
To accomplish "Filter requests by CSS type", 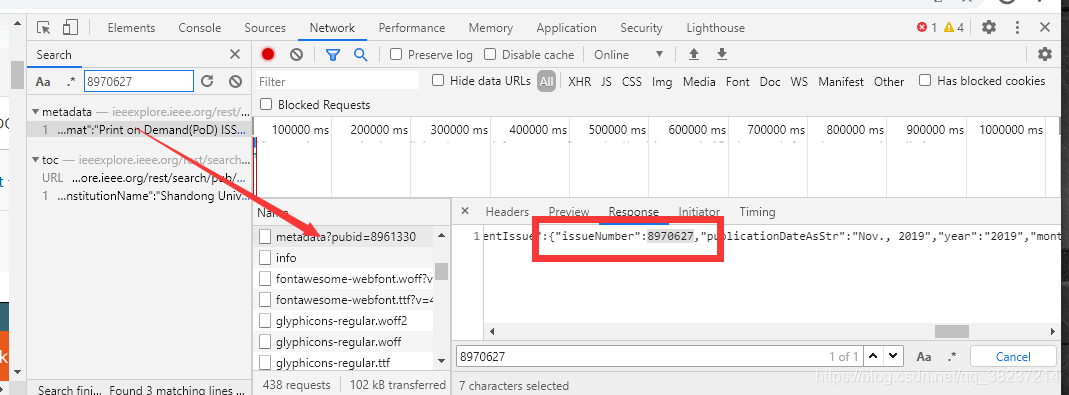I will tap(632, 81).
